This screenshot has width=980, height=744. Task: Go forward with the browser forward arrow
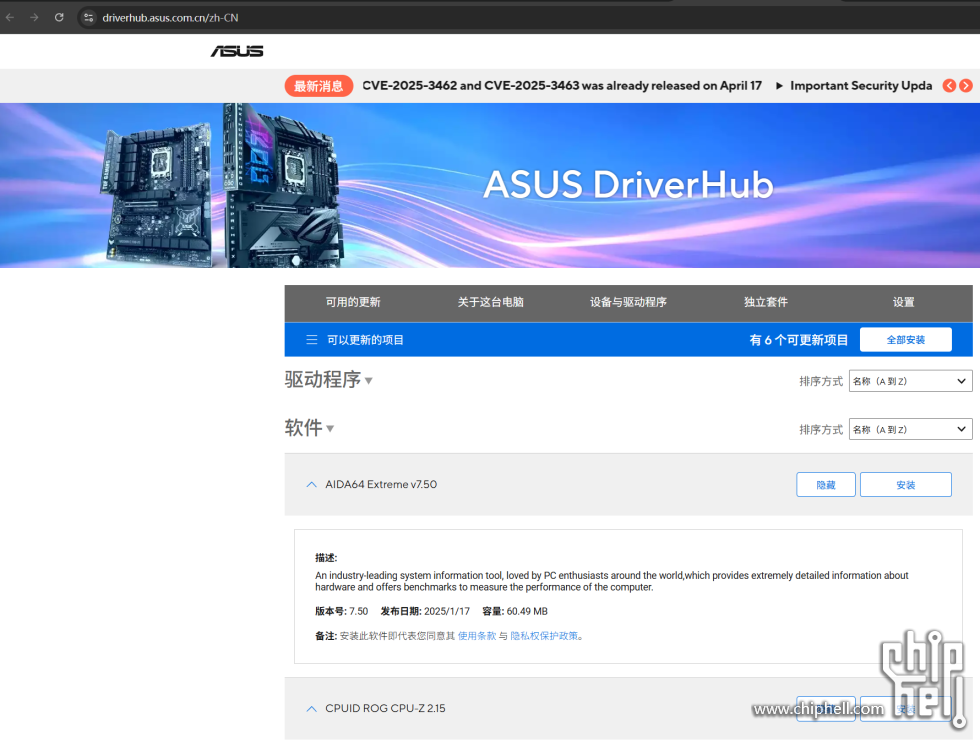pos(34,18)
